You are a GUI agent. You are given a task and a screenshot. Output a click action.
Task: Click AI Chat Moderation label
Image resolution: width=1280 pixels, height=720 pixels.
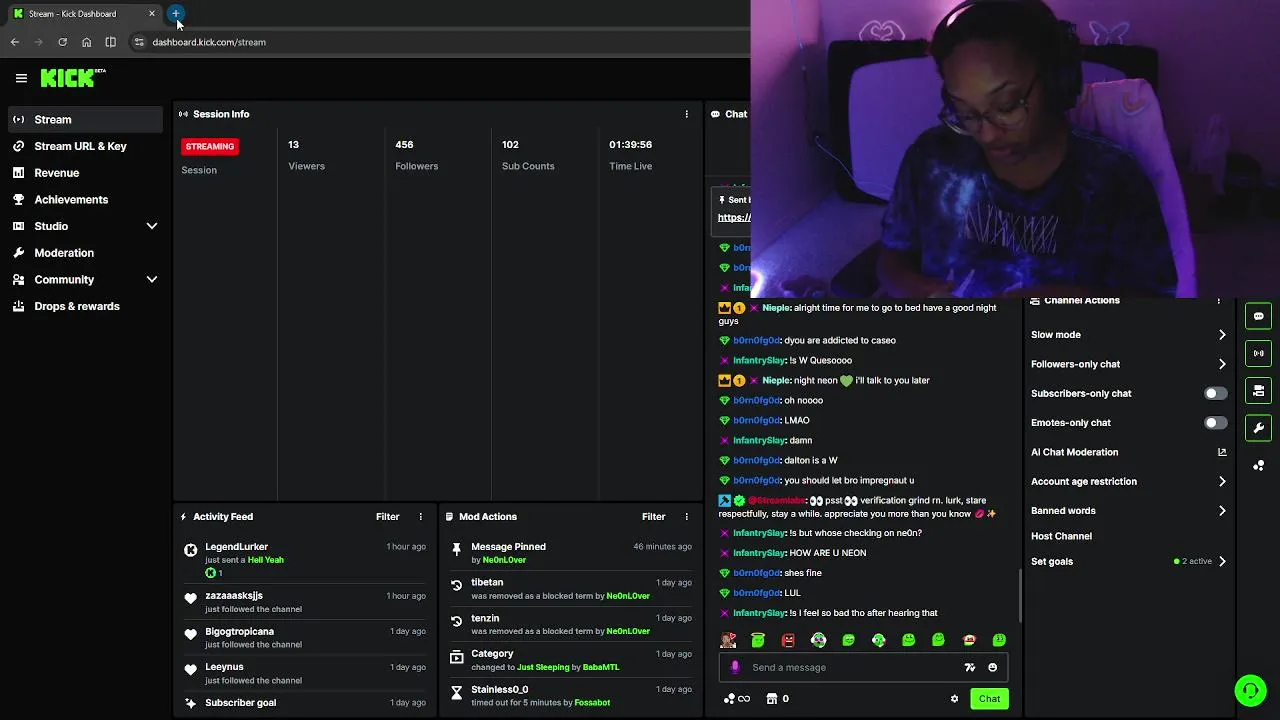[1074, 452]
